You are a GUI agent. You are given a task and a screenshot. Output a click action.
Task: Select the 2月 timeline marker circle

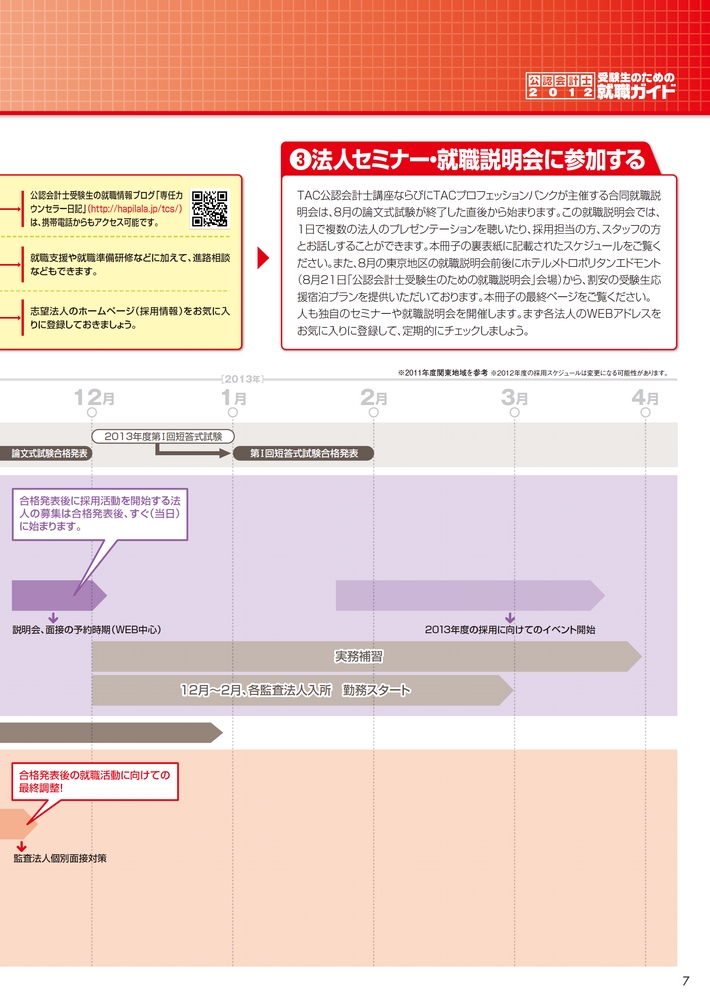(x=373, y=411)
